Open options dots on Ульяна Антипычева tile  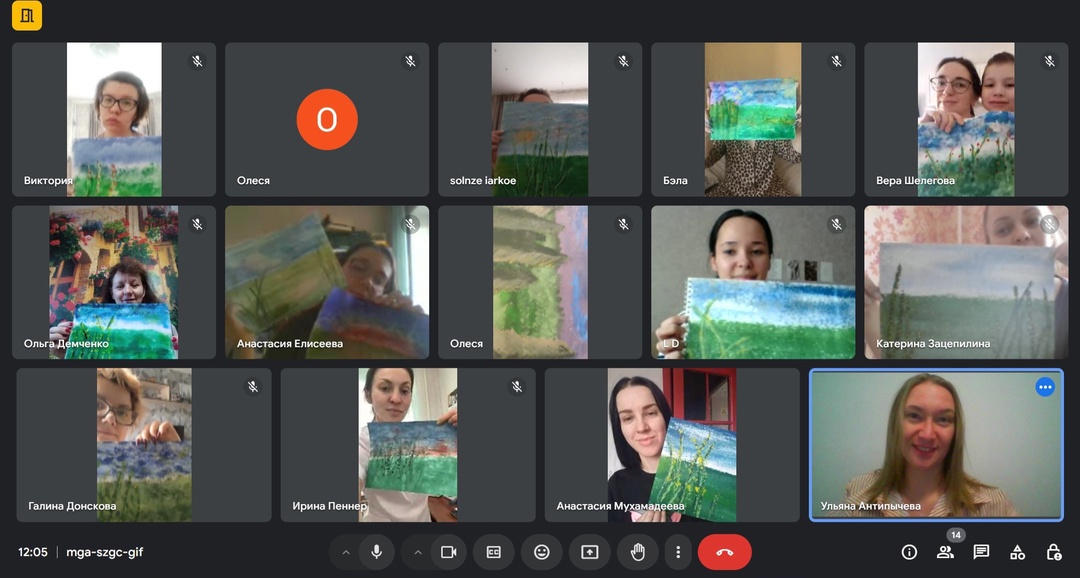click(x=1045, y=387)
